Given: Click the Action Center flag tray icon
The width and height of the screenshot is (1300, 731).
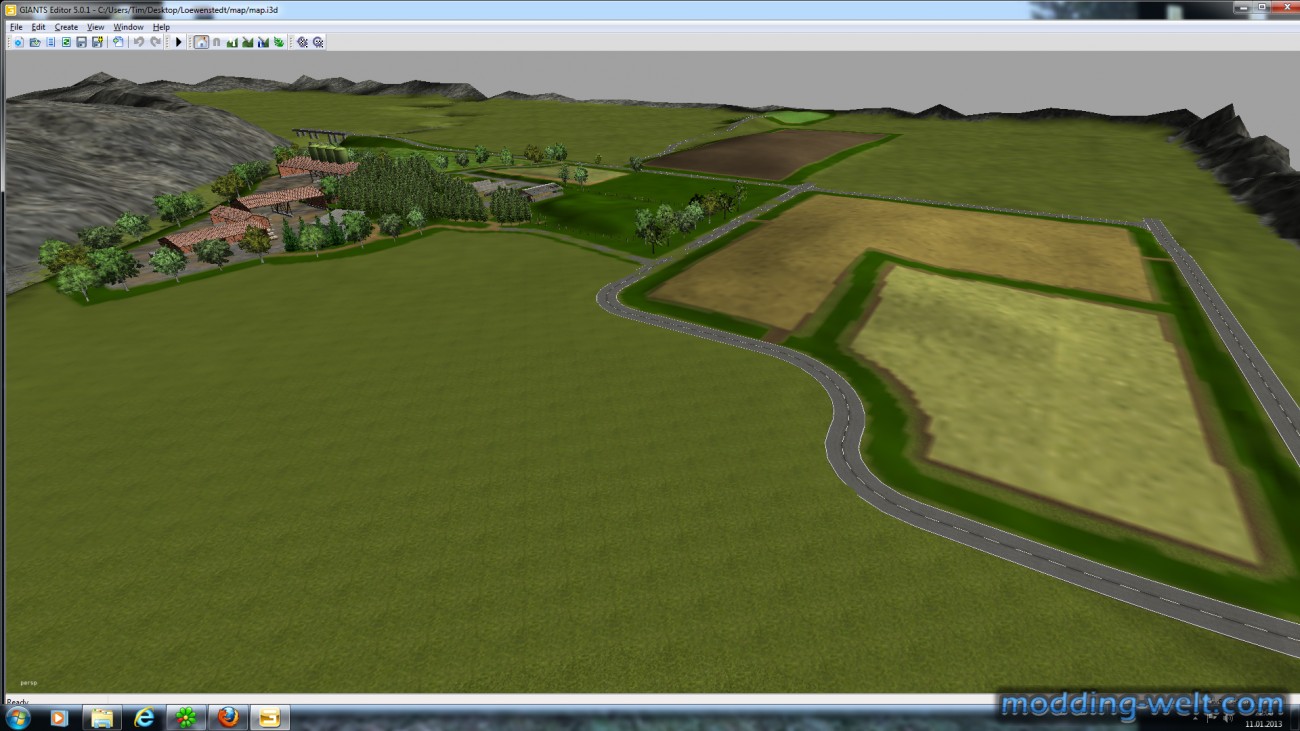Looking at the screenshot, I should coord(1210,718).
